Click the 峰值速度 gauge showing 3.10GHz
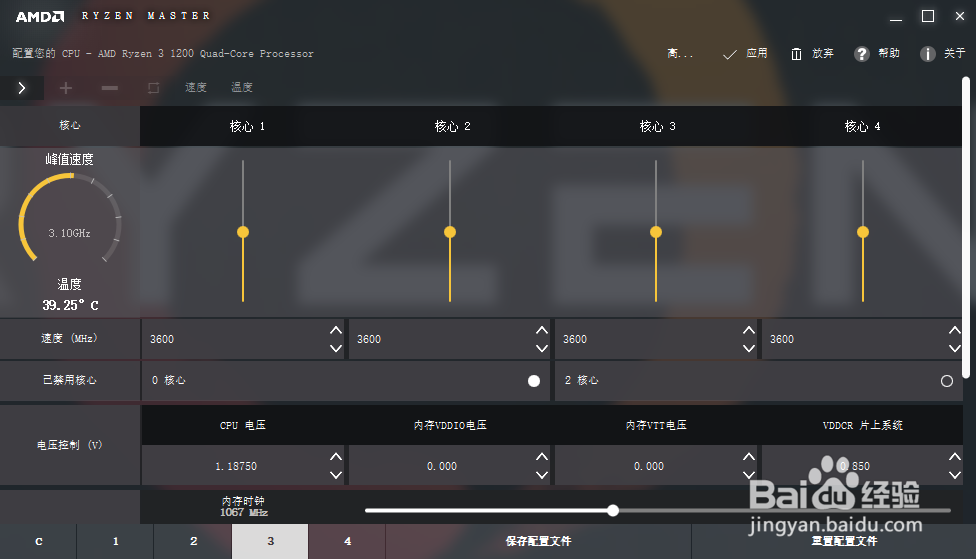The image size is (976, 559). coord(70,218)
